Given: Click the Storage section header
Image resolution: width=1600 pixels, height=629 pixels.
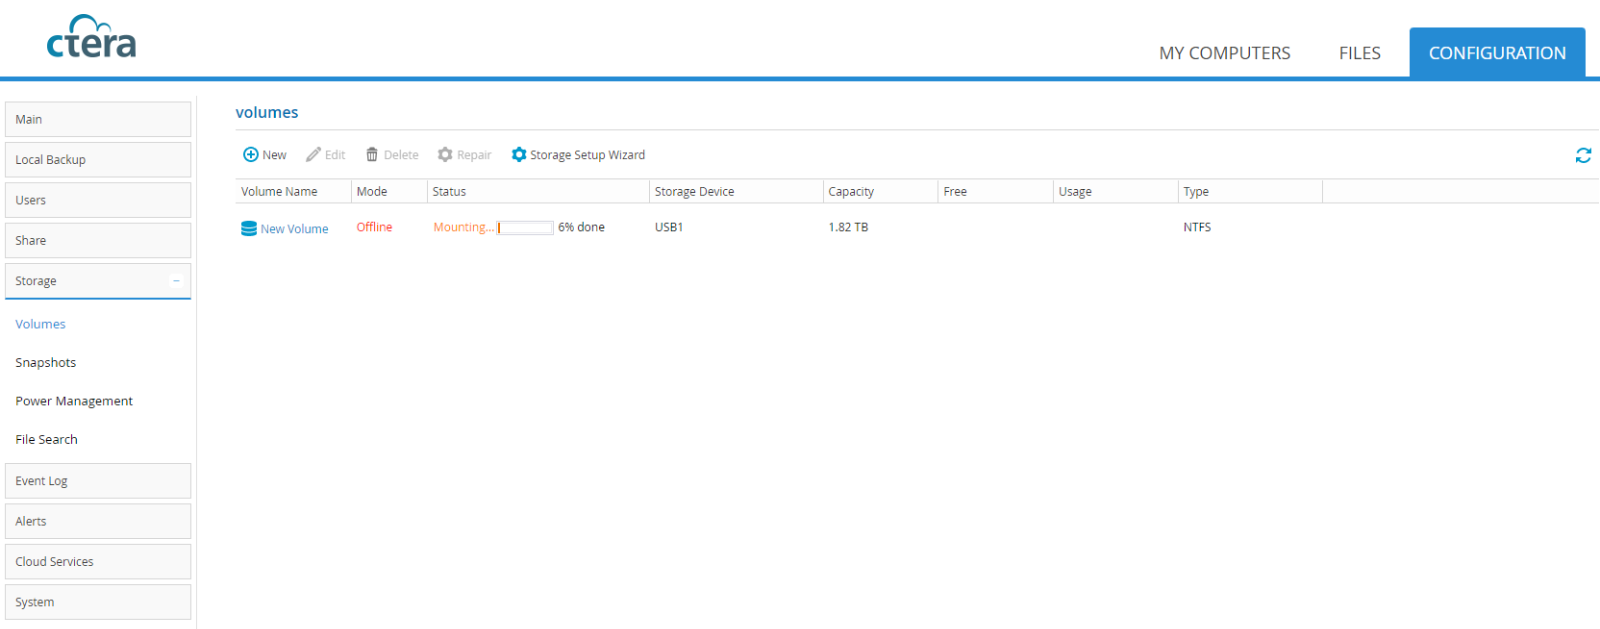Looking at the screenshot, I should pyautogui.click(x=98, y=281).
